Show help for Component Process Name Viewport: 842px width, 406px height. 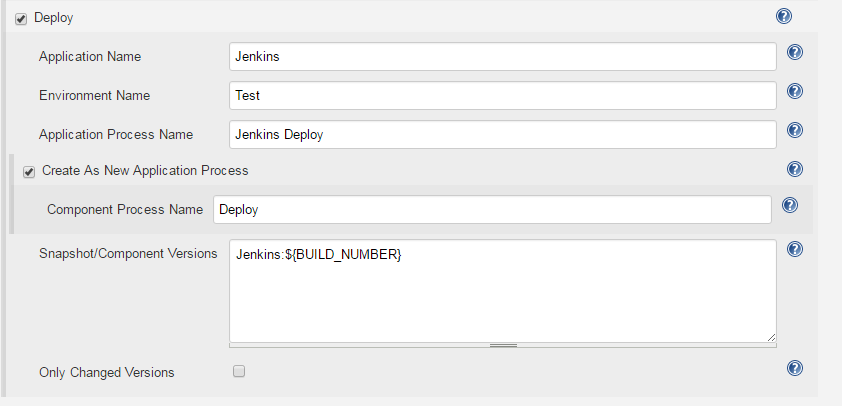[x=789, y=205]
